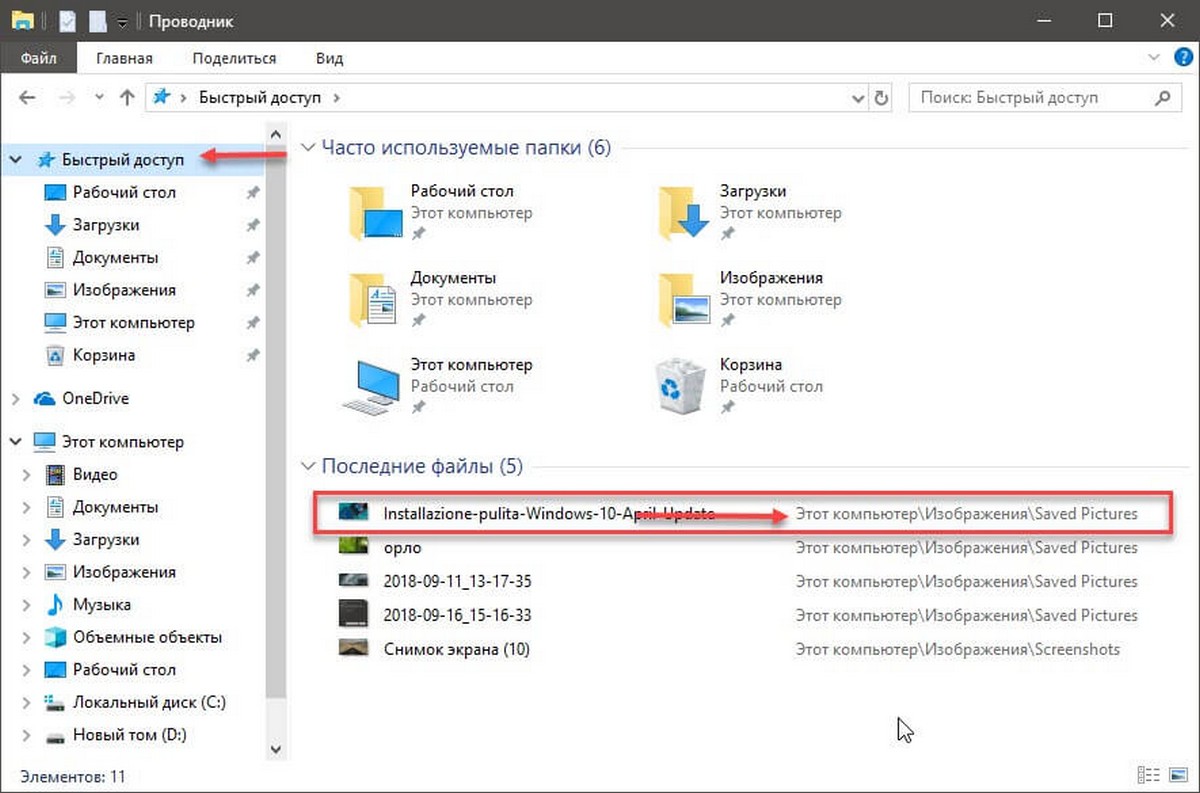This screenshot has width=1200, height=793.
Task: Switch to details view layout icon
Action: [1149, 775]
